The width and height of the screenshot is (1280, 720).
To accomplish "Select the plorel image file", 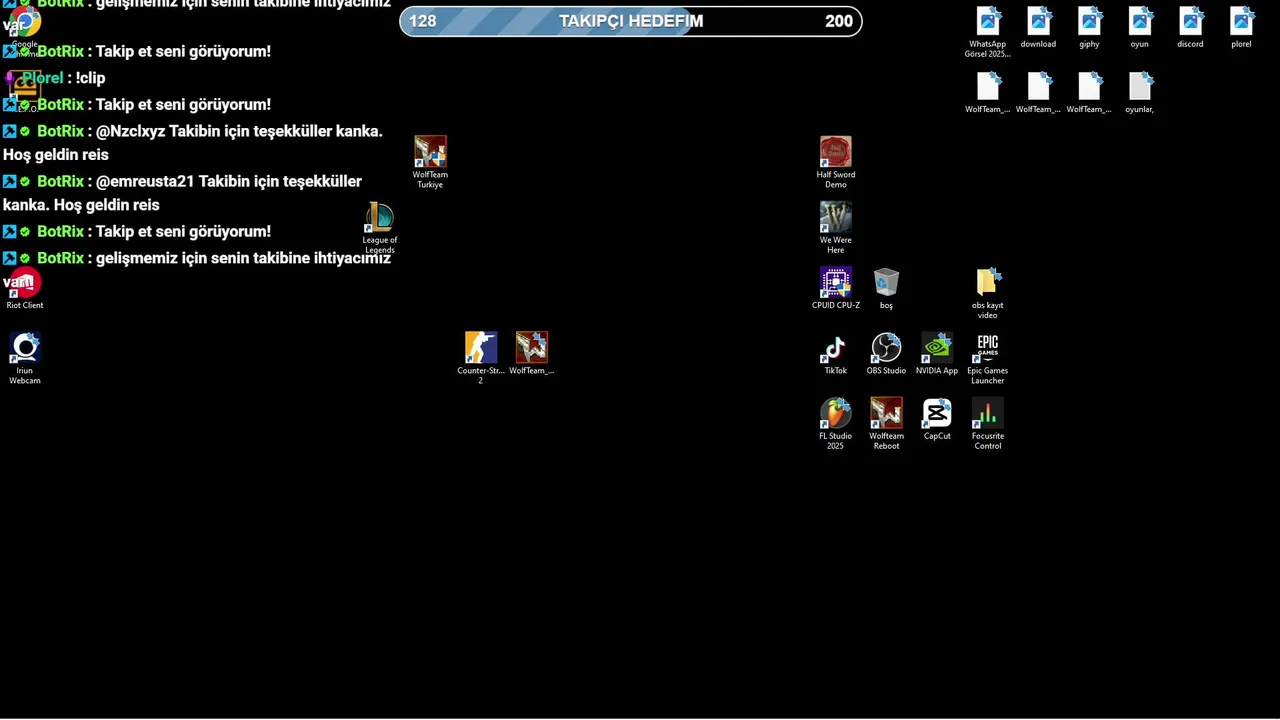I will tap(1242, 27).
